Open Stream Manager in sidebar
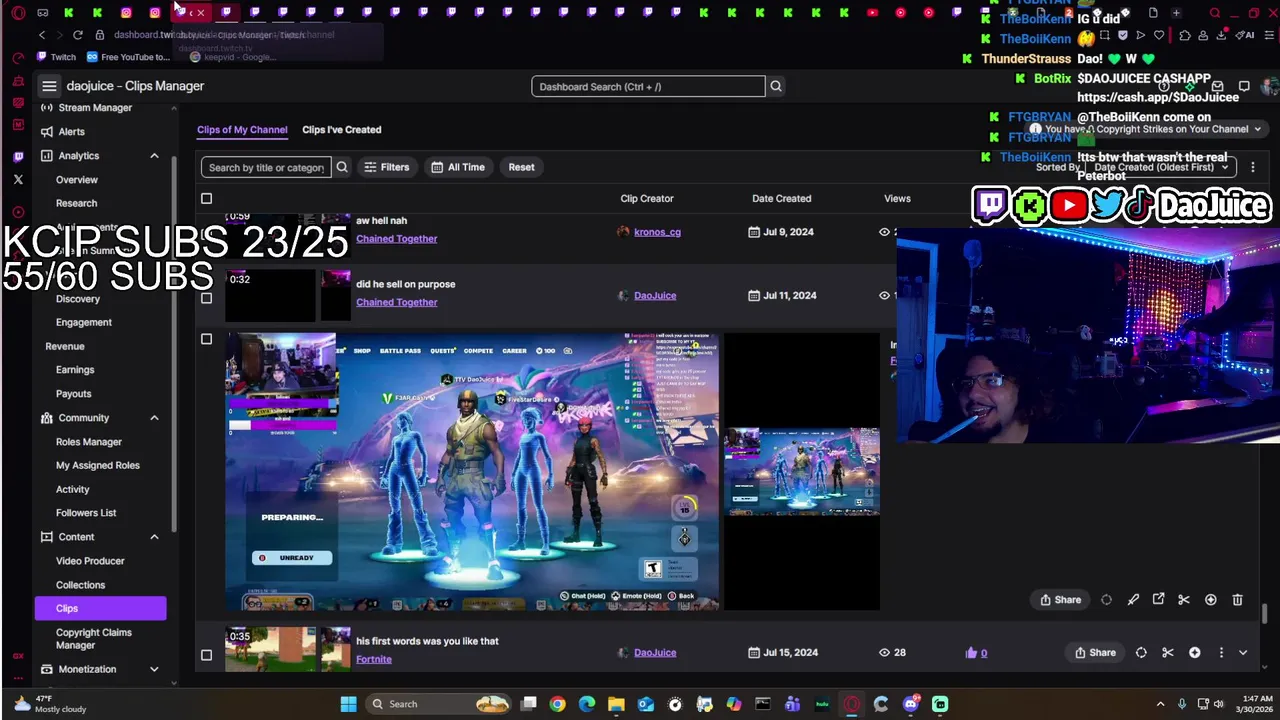Screen dimensions: 1280x720 pyautogui.click(x=95, y=108)
